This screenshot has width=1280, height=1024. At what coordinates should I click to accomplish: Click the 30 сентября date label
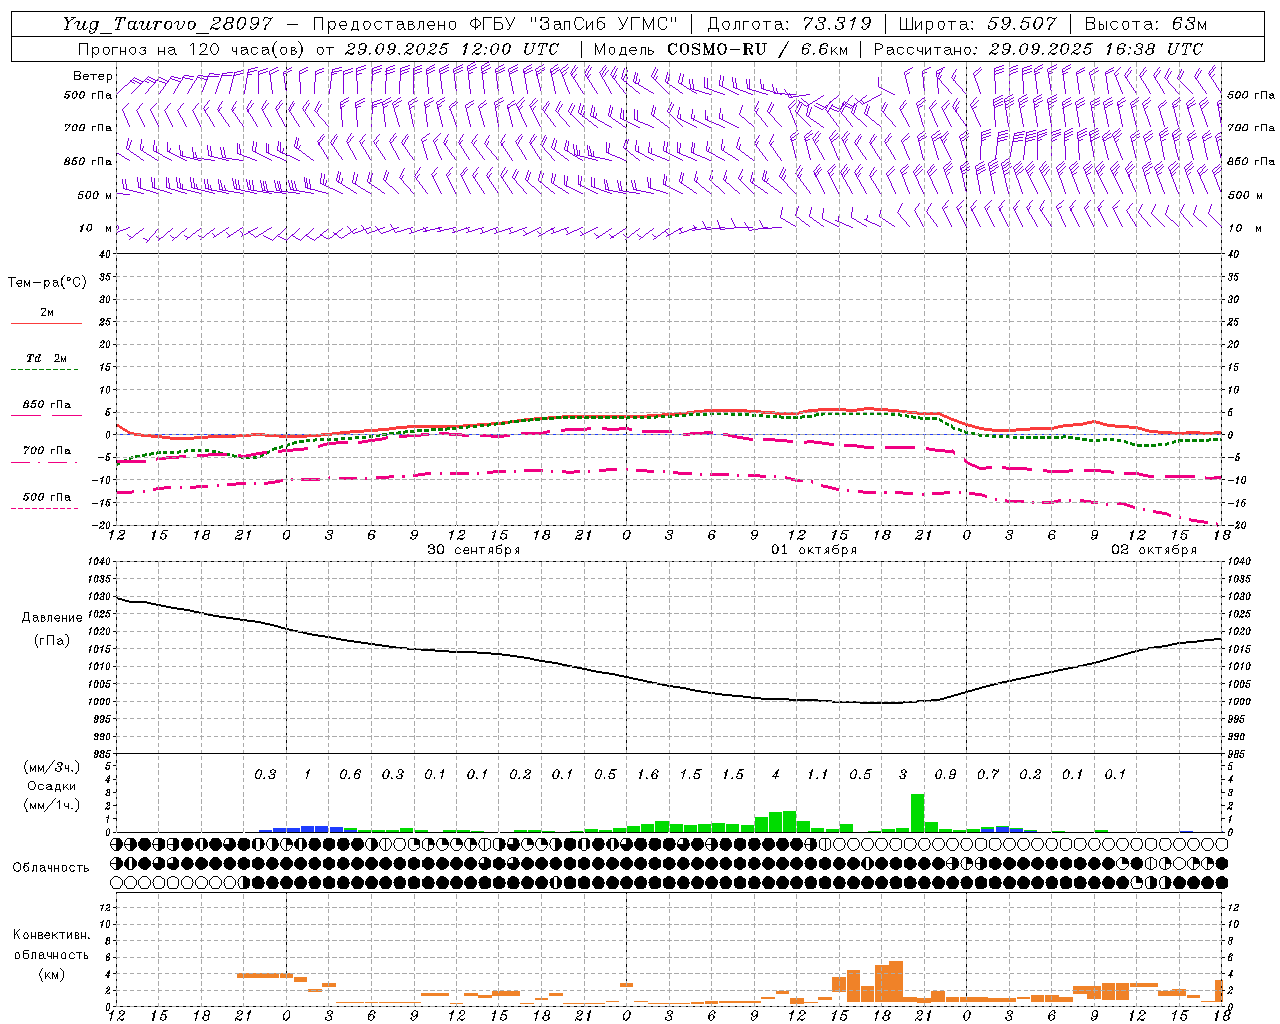click(473, 550)
